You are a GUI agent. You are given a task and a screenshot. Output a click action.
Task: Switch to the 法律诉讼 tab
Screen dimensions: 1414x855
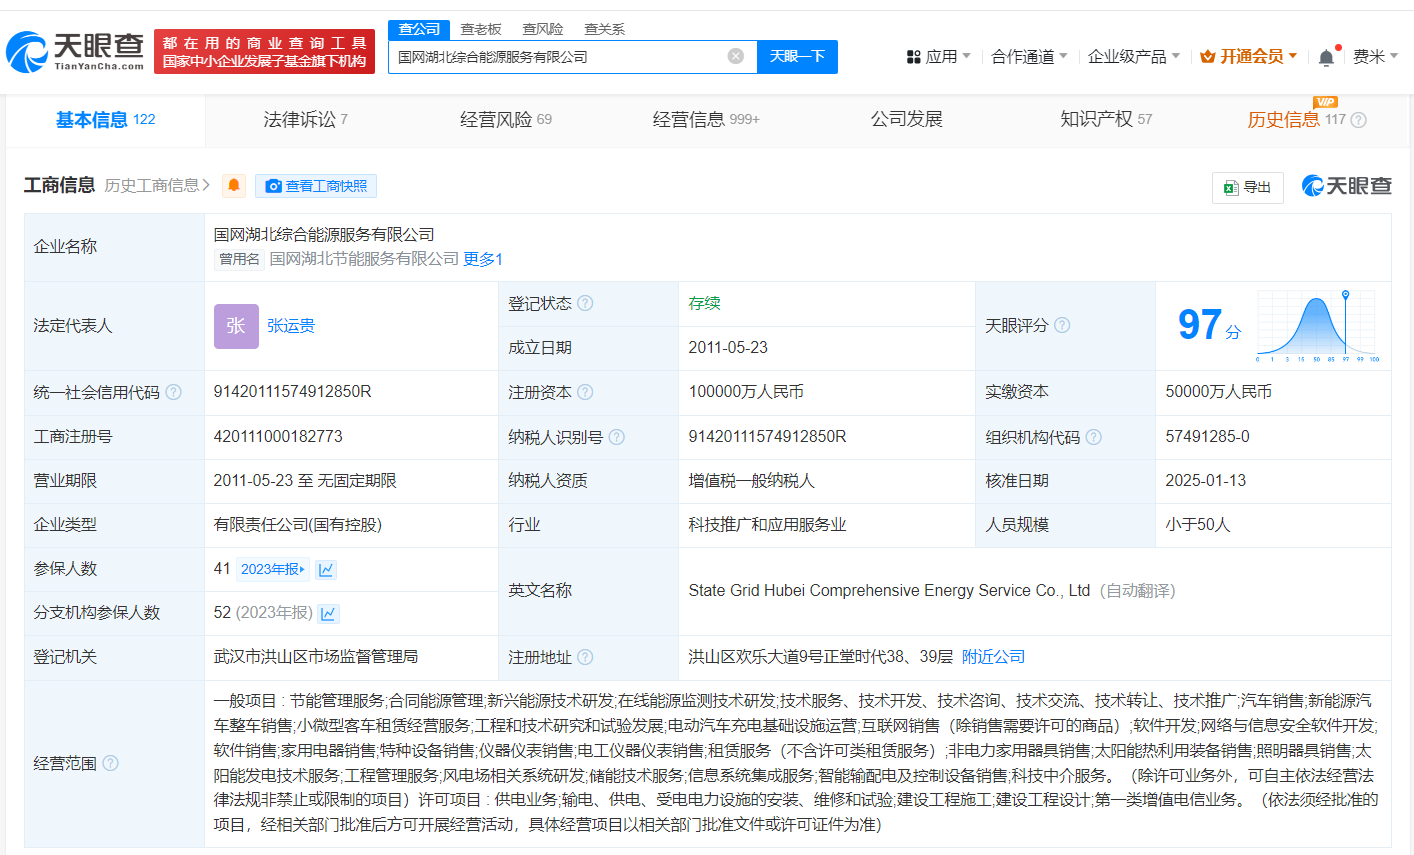pos(305,120)
